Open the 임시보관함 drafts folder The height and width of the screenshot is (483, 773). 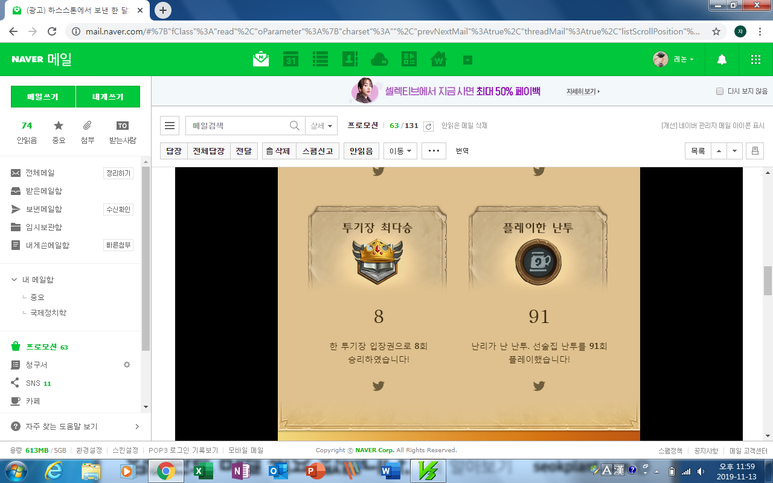coord(43,227)
